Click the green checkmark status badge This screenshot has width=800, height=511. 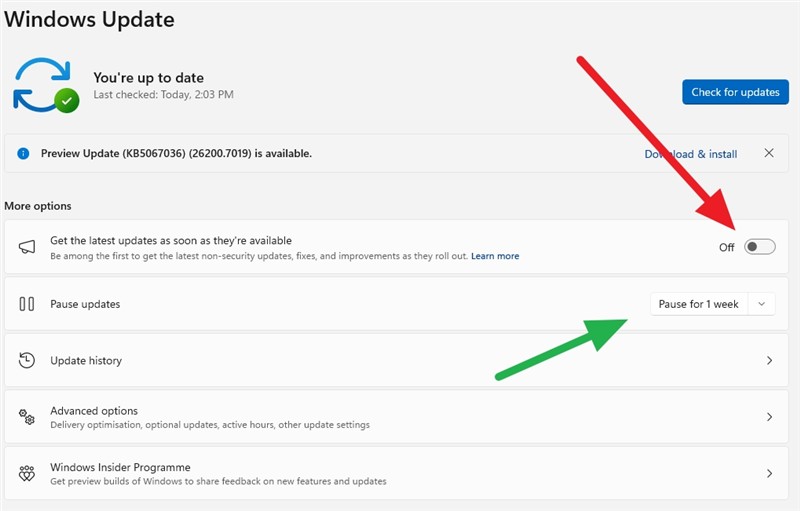click(x=67, y=100)
